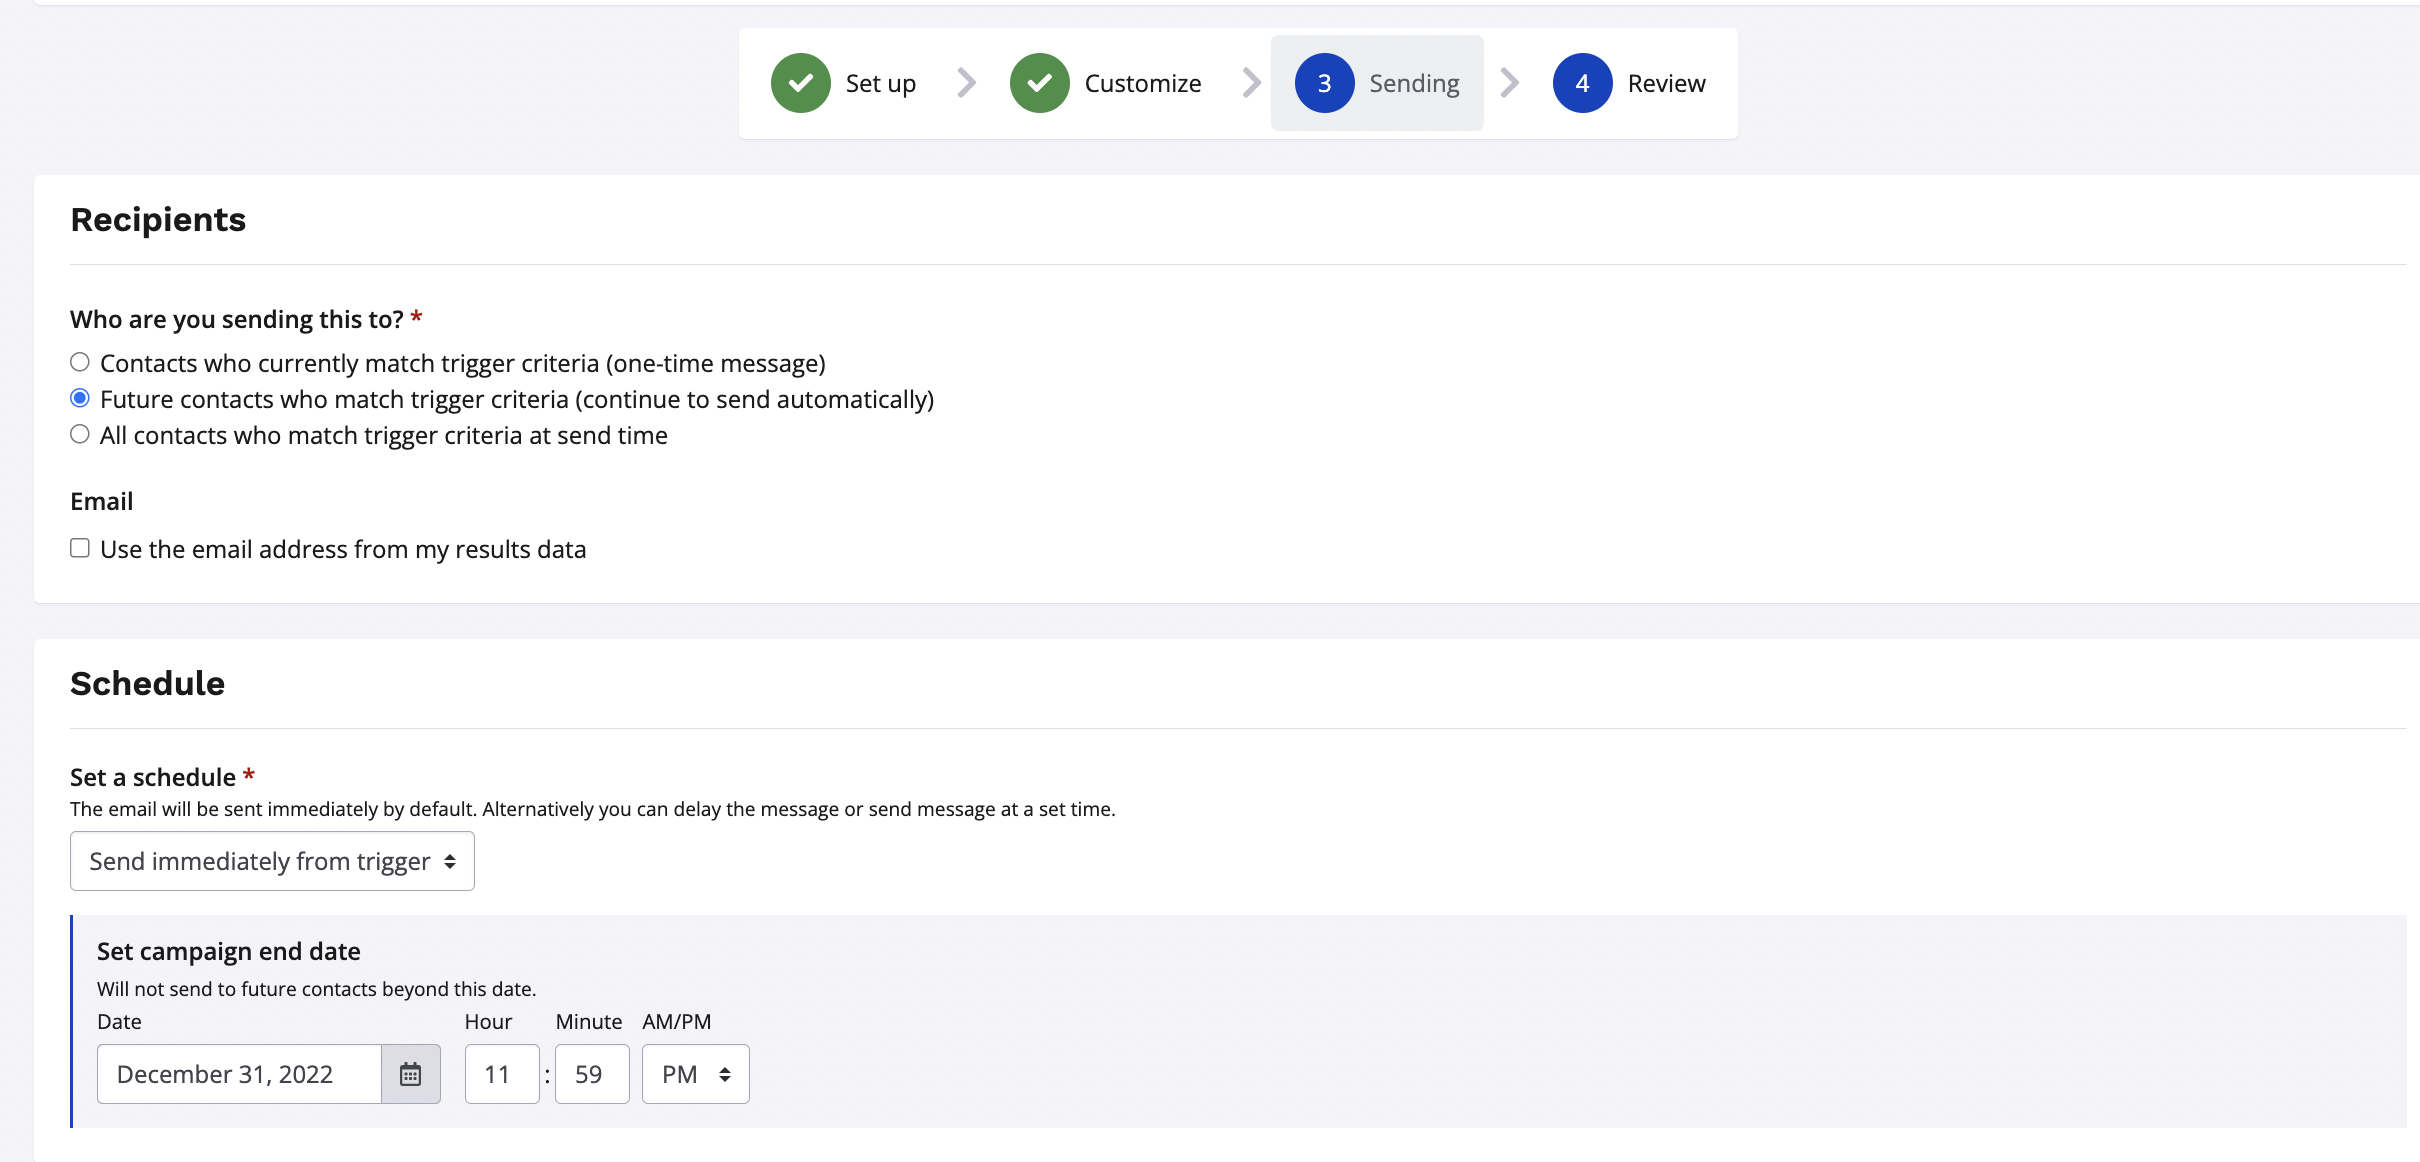Click the Recipients heading
Image resolution: width=2420 pixels, height=1162 pixels.
[x=158, y=219]
